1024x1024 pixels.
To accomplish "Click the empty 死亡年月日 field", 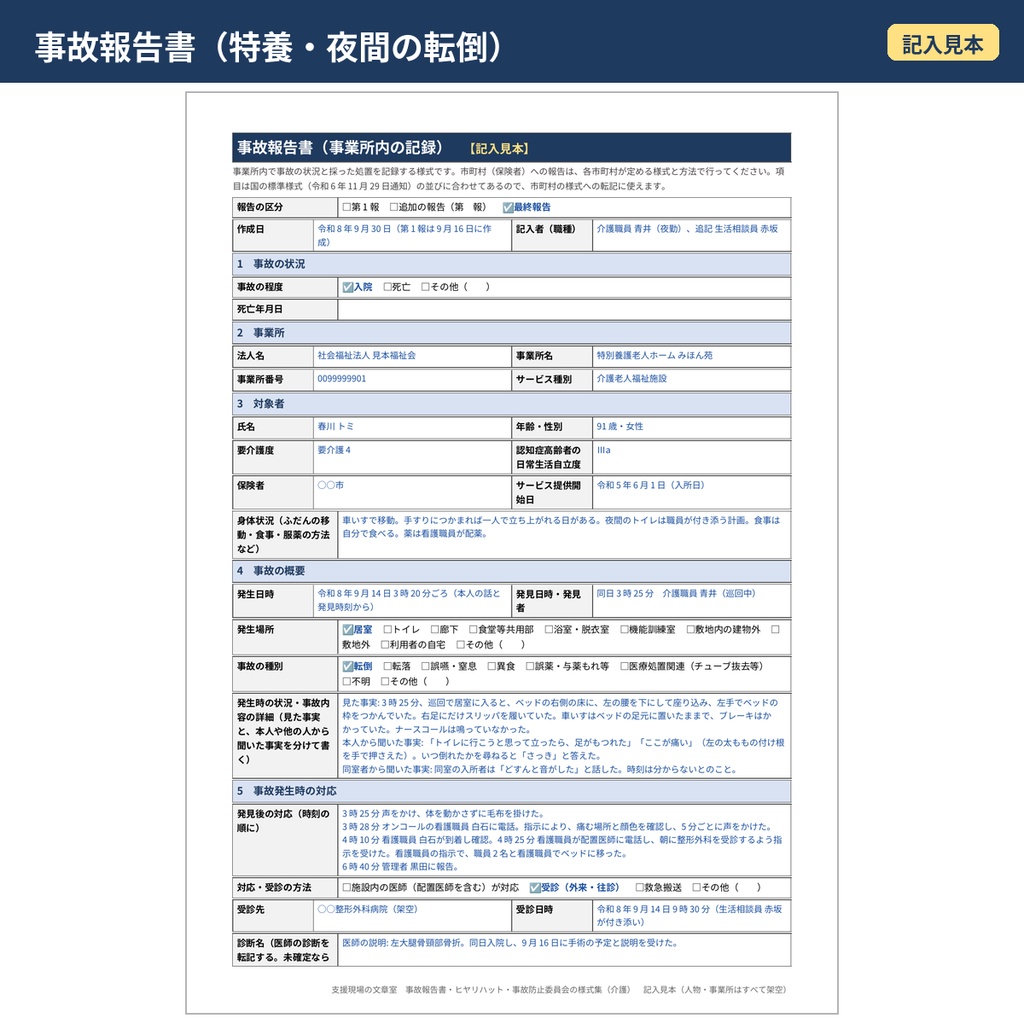I will click(564, 310).
